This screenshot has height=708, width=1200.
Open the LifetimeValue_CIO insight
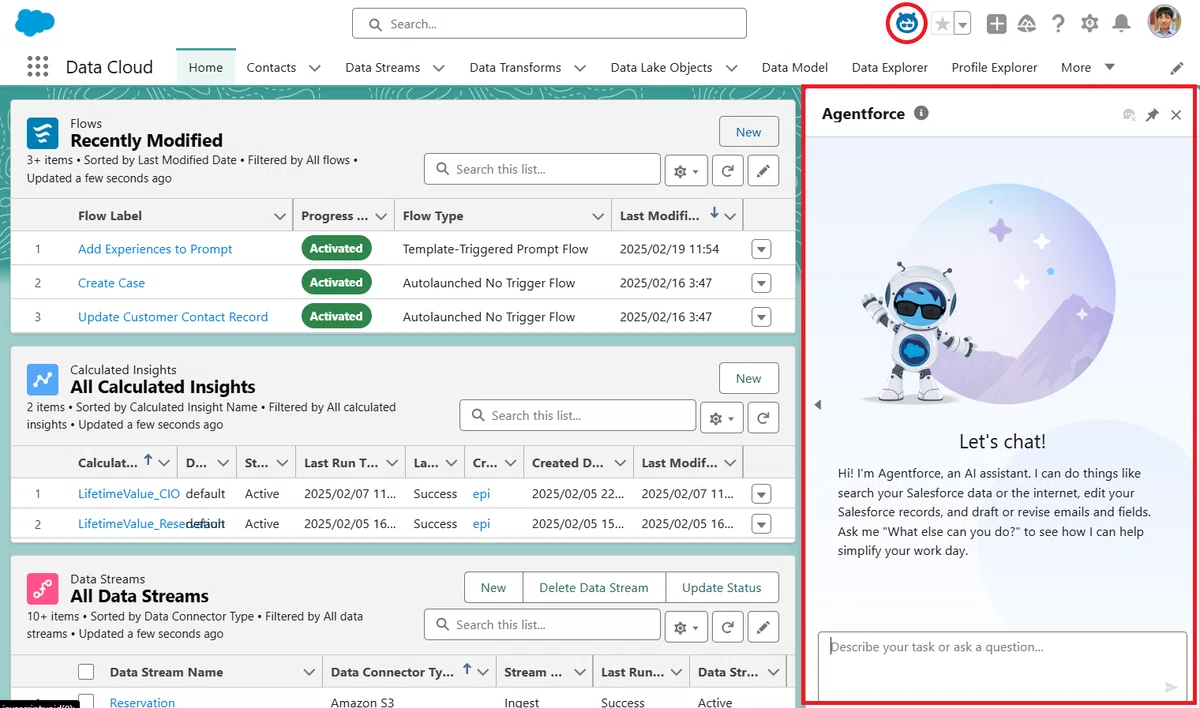[x=129, y=494]
